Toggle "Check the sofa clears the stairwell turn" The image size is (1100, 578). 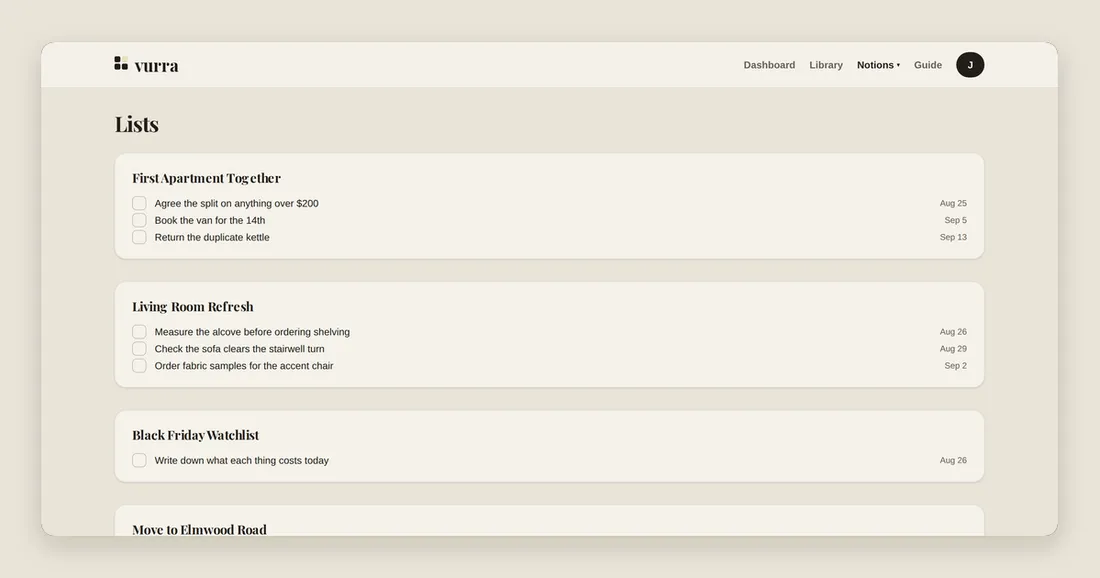pyautogui.click(x=139, y=349)
